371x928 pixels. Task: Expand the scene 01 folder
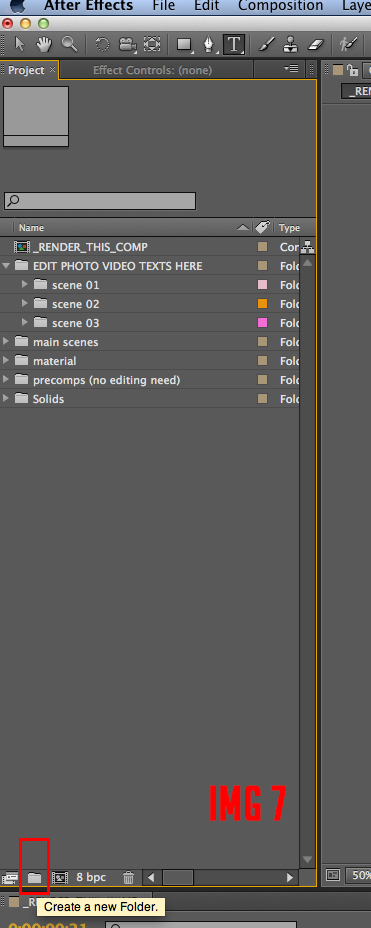[25, 285]
